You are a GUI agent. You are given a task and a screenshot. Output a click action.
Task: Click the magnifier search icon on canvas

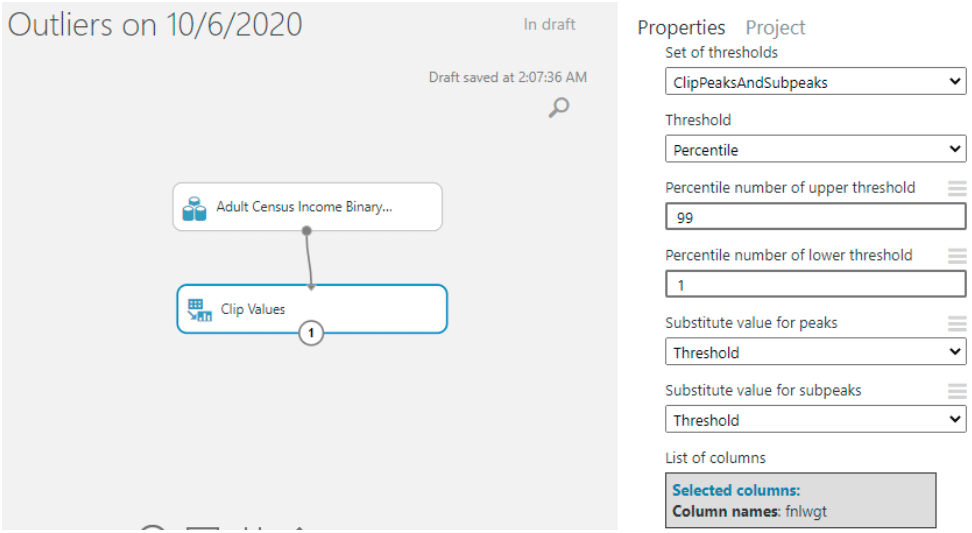(x=559, y=107)
